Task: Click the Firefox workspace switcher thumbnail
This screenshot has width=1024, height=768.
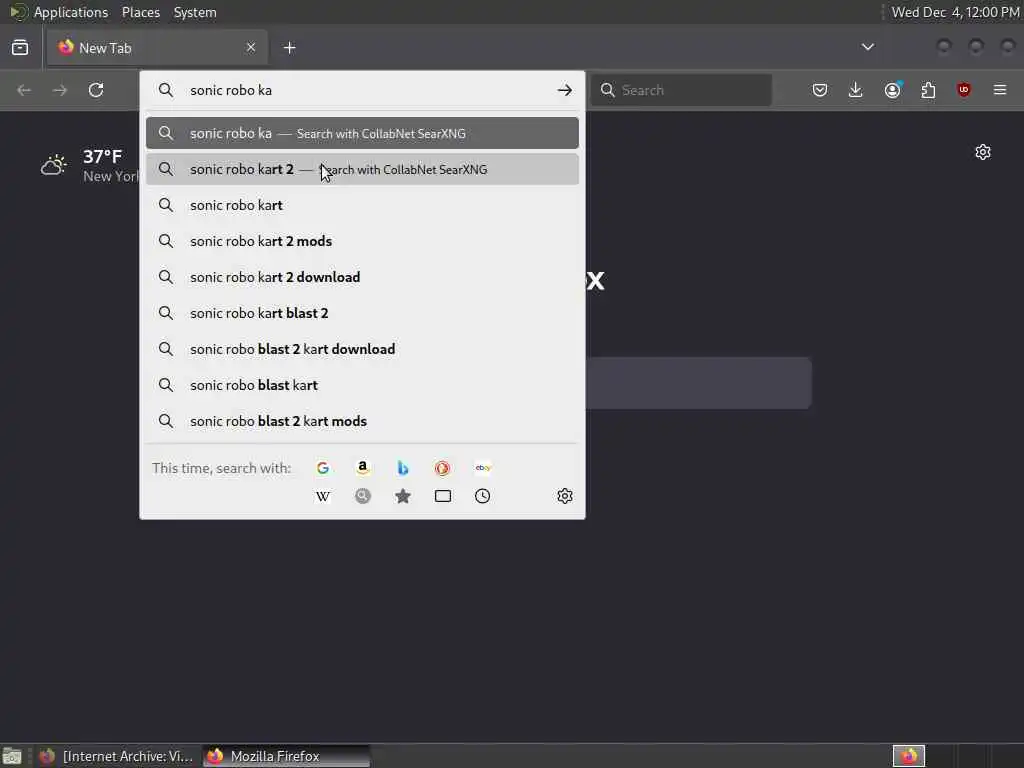Action: tap(909, 756)
